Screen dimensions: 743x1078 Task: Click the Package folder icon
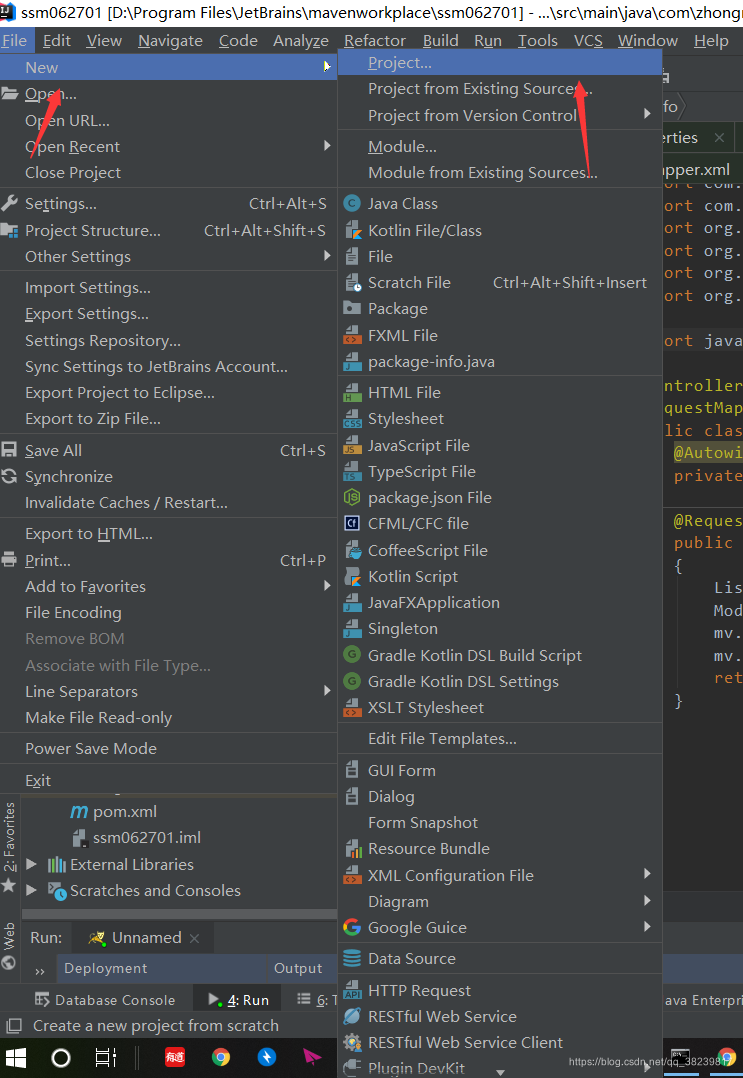click(x=352, y=309)
